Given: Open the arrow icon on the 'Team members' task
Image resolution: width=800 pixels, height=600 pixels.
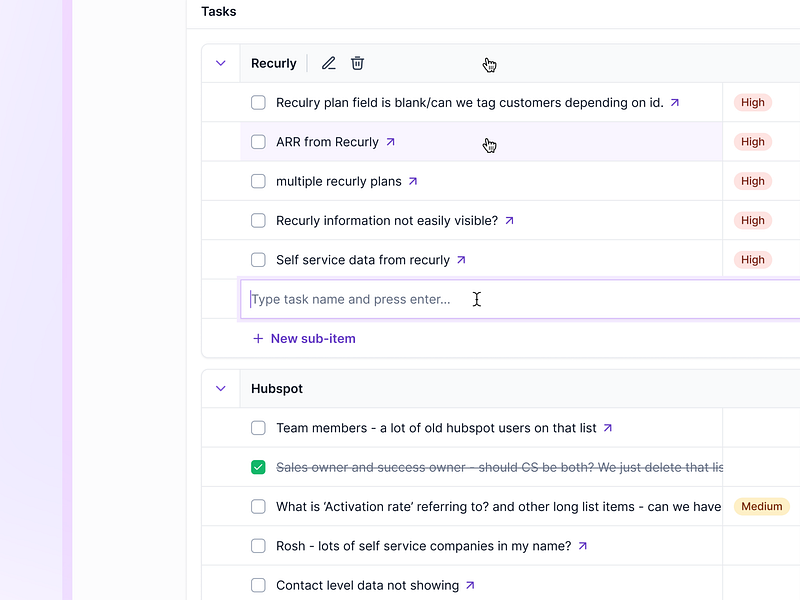Looking at the screenshot, I should click(x=609, y=427).
